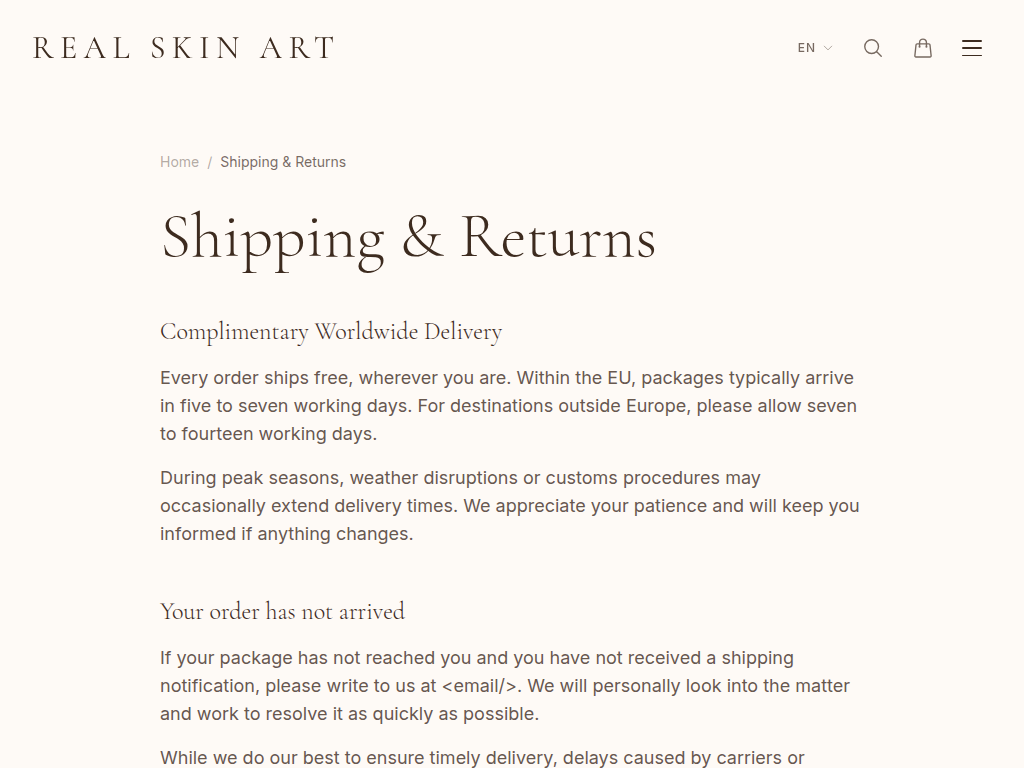
Task: Click the word ART in the logo
Action: (298, 48)
